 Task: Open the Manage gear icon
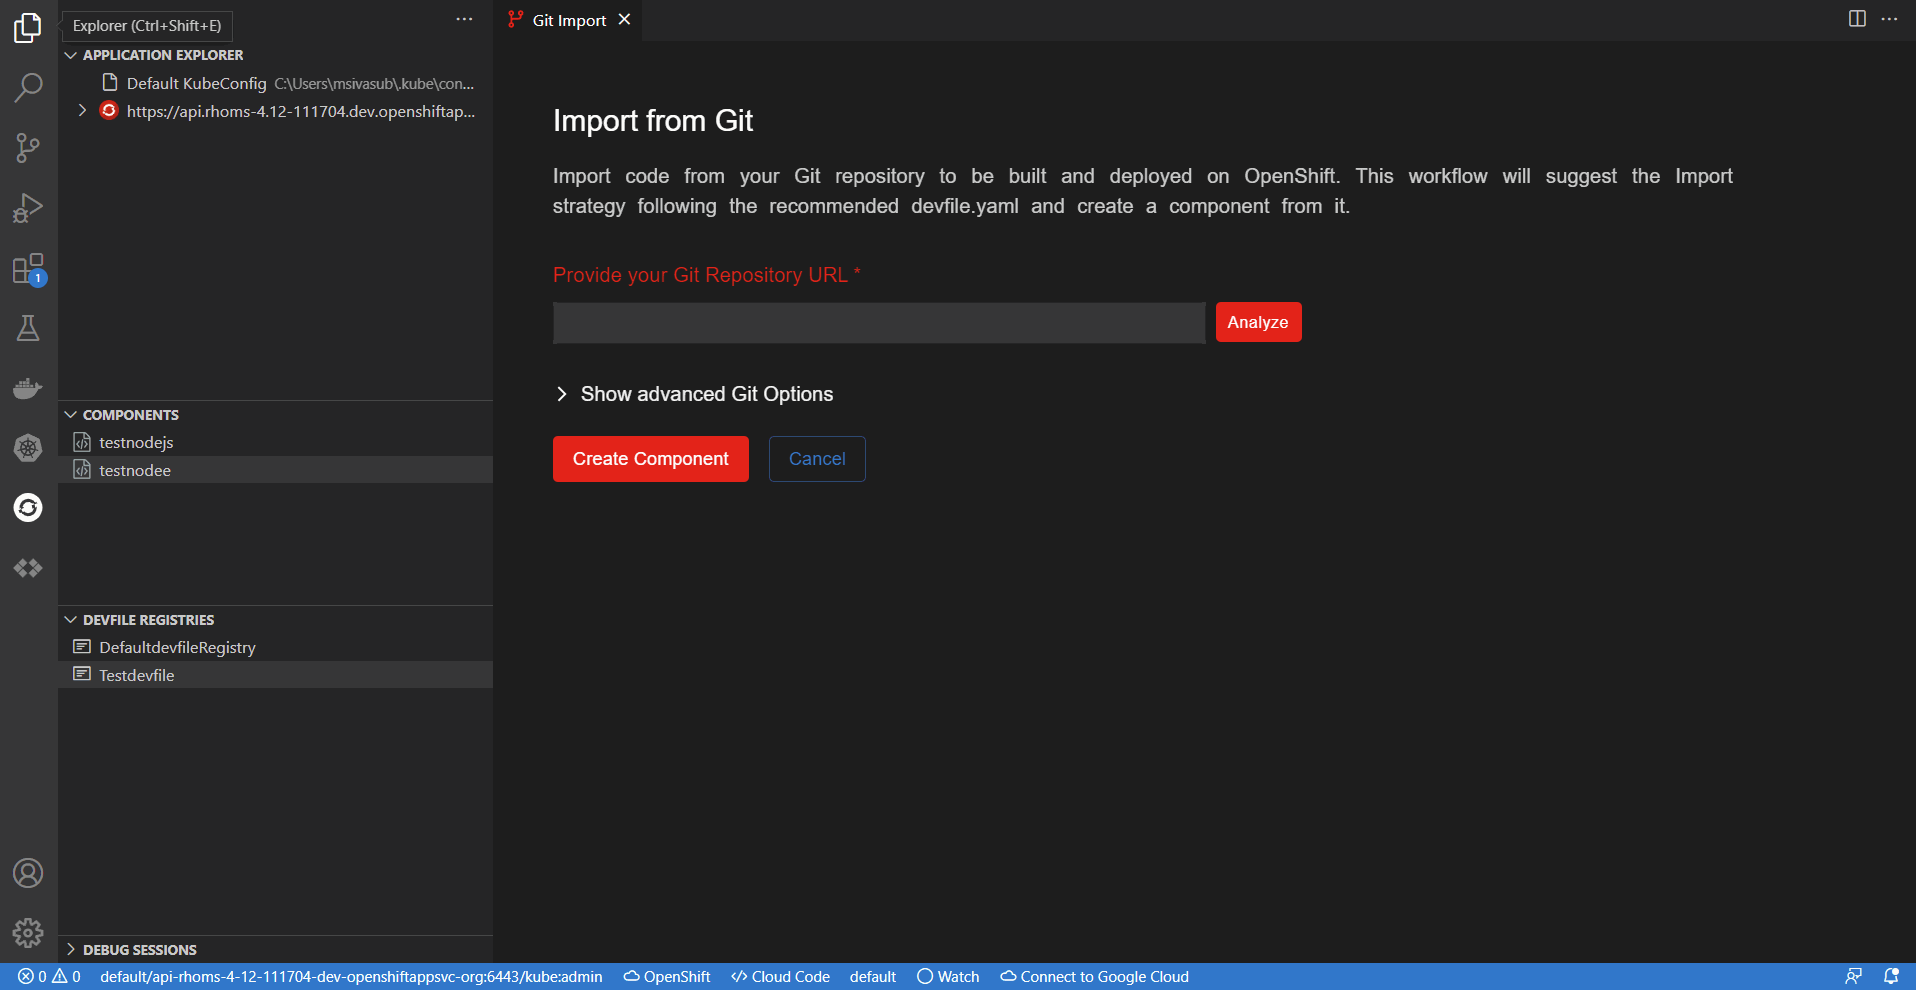click(x=28, y=933)
